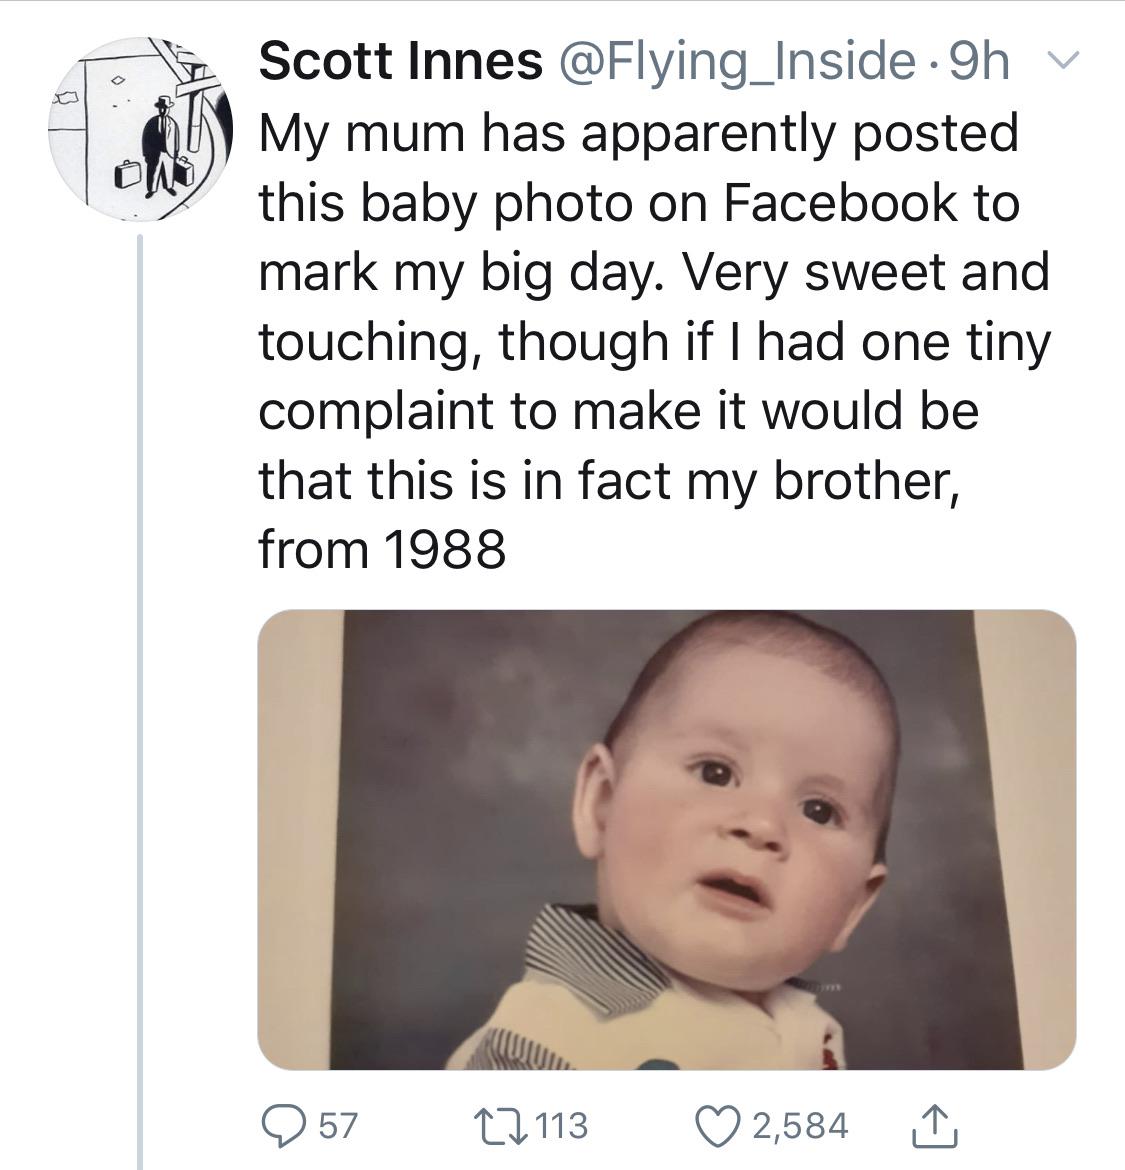
Task: Click the reply speech bubble icon
Action: coord(287,1126)
